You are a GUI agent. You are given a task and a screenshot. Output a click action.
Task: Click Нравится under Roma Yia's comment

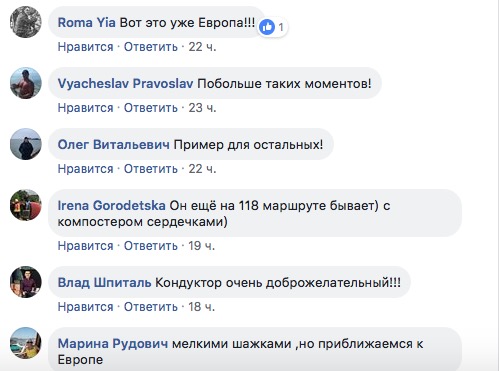point(85,47)
